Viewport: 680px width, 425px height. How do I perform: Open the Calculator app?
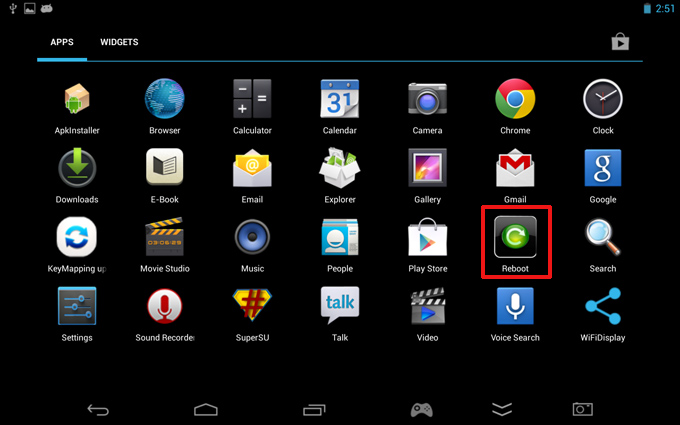(252, 99)
